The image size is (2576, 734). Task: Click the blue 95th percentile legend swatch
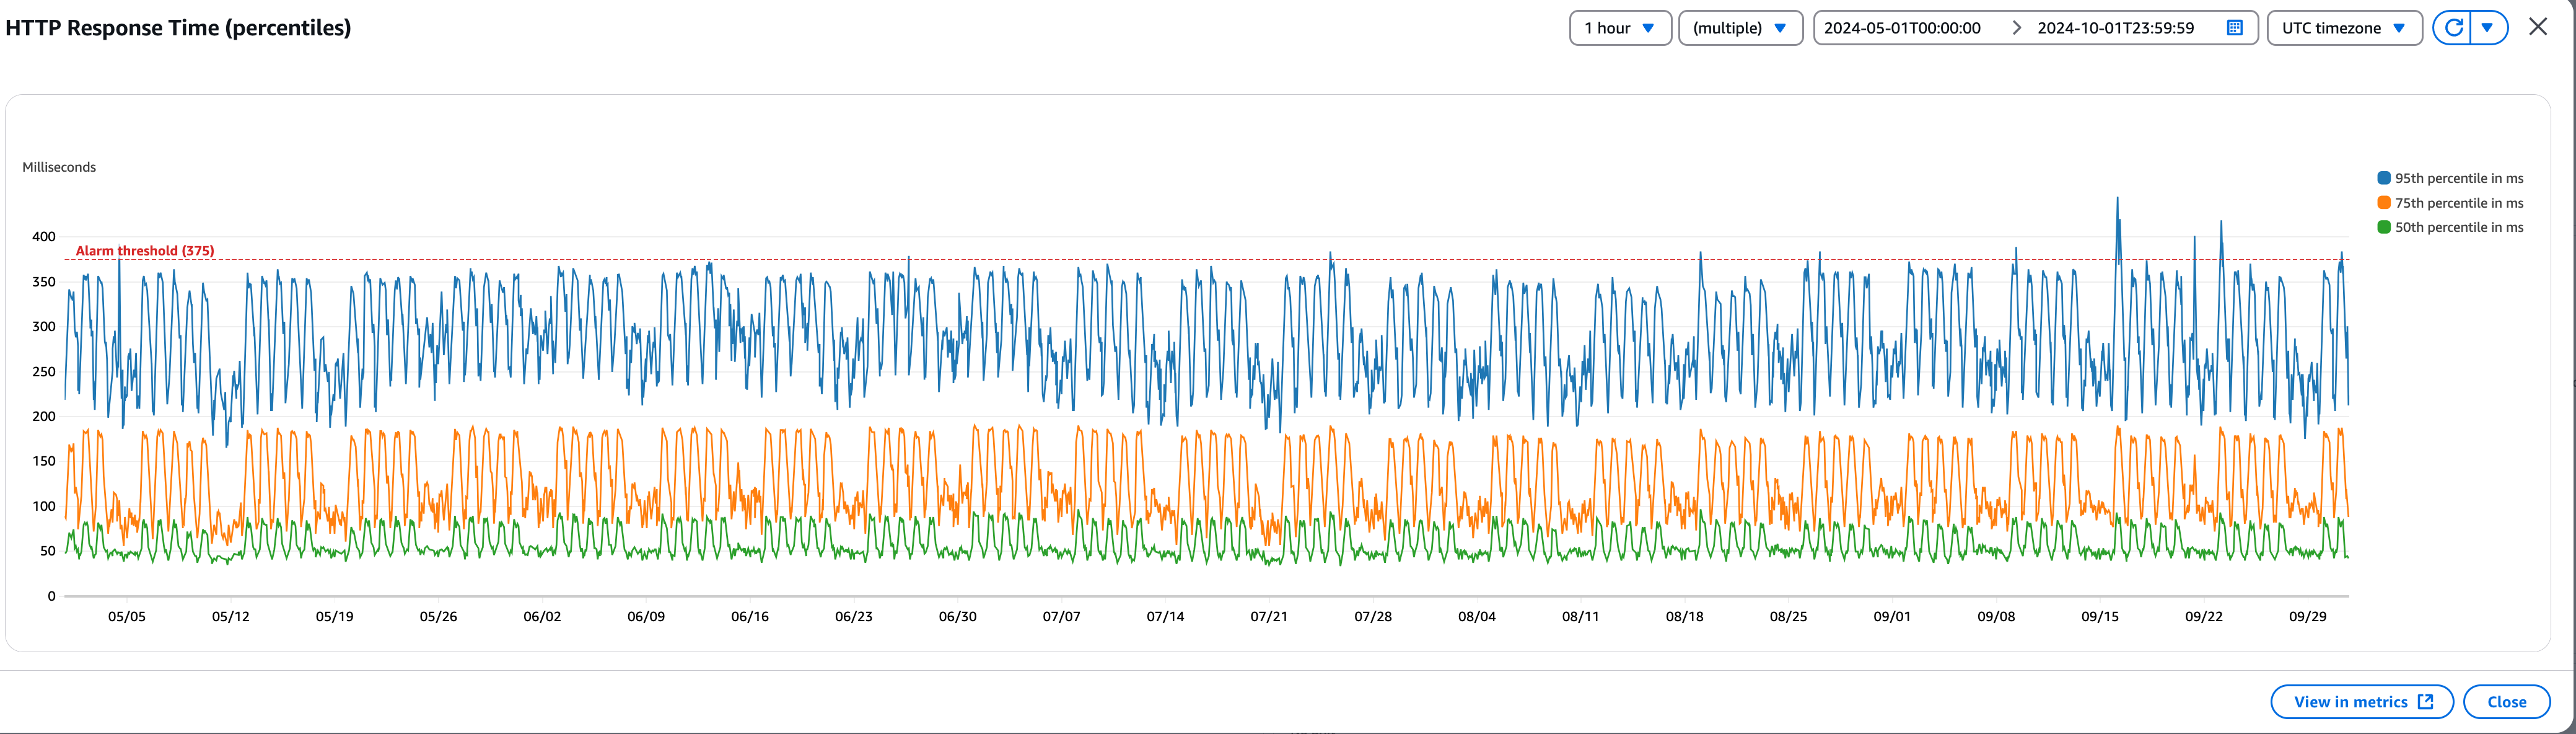click(x=2384, y=178)
